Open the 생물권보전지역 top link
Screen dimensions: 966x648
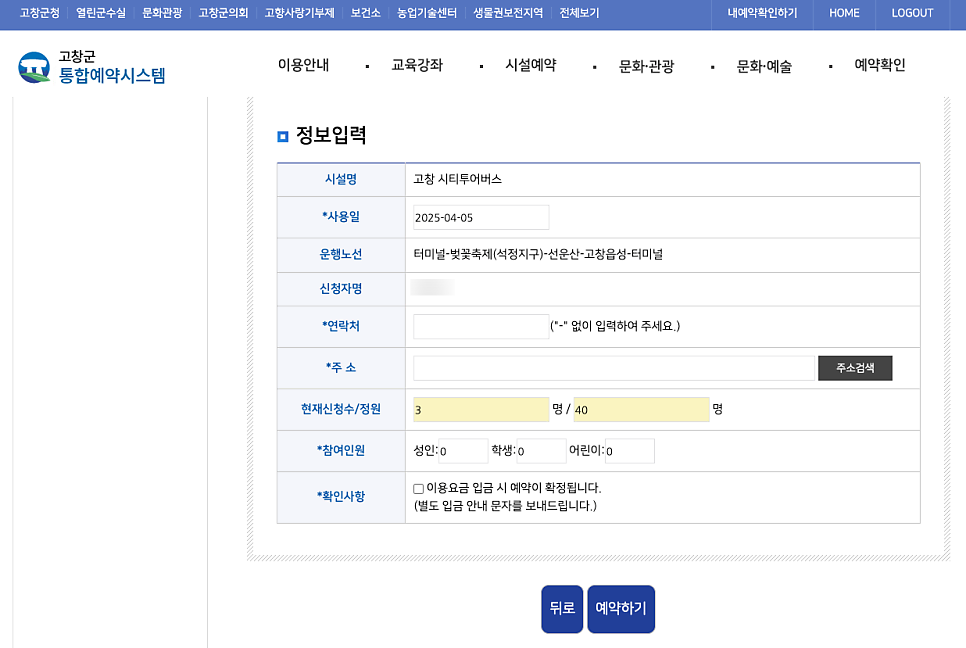click(508, 13)
